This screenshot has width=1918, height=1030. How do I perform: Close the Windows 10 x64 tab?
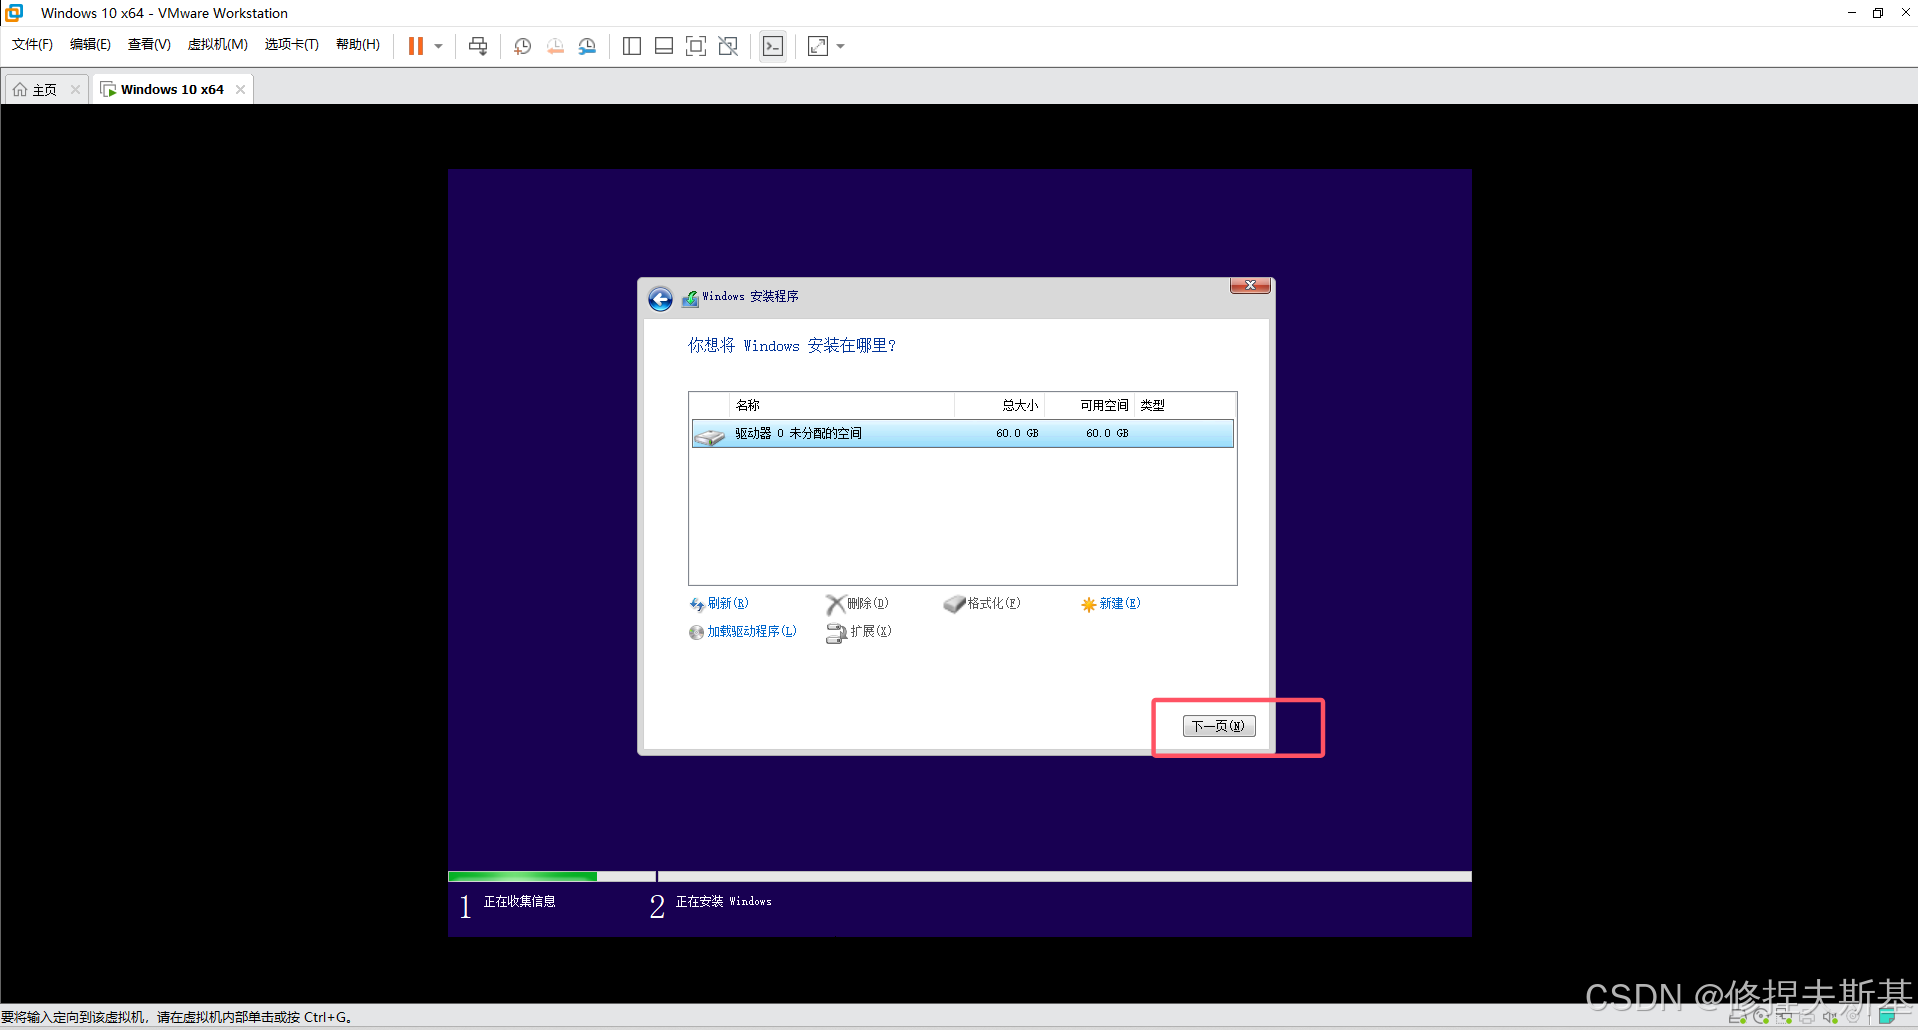pyautogui.click(x=240, y=90)
